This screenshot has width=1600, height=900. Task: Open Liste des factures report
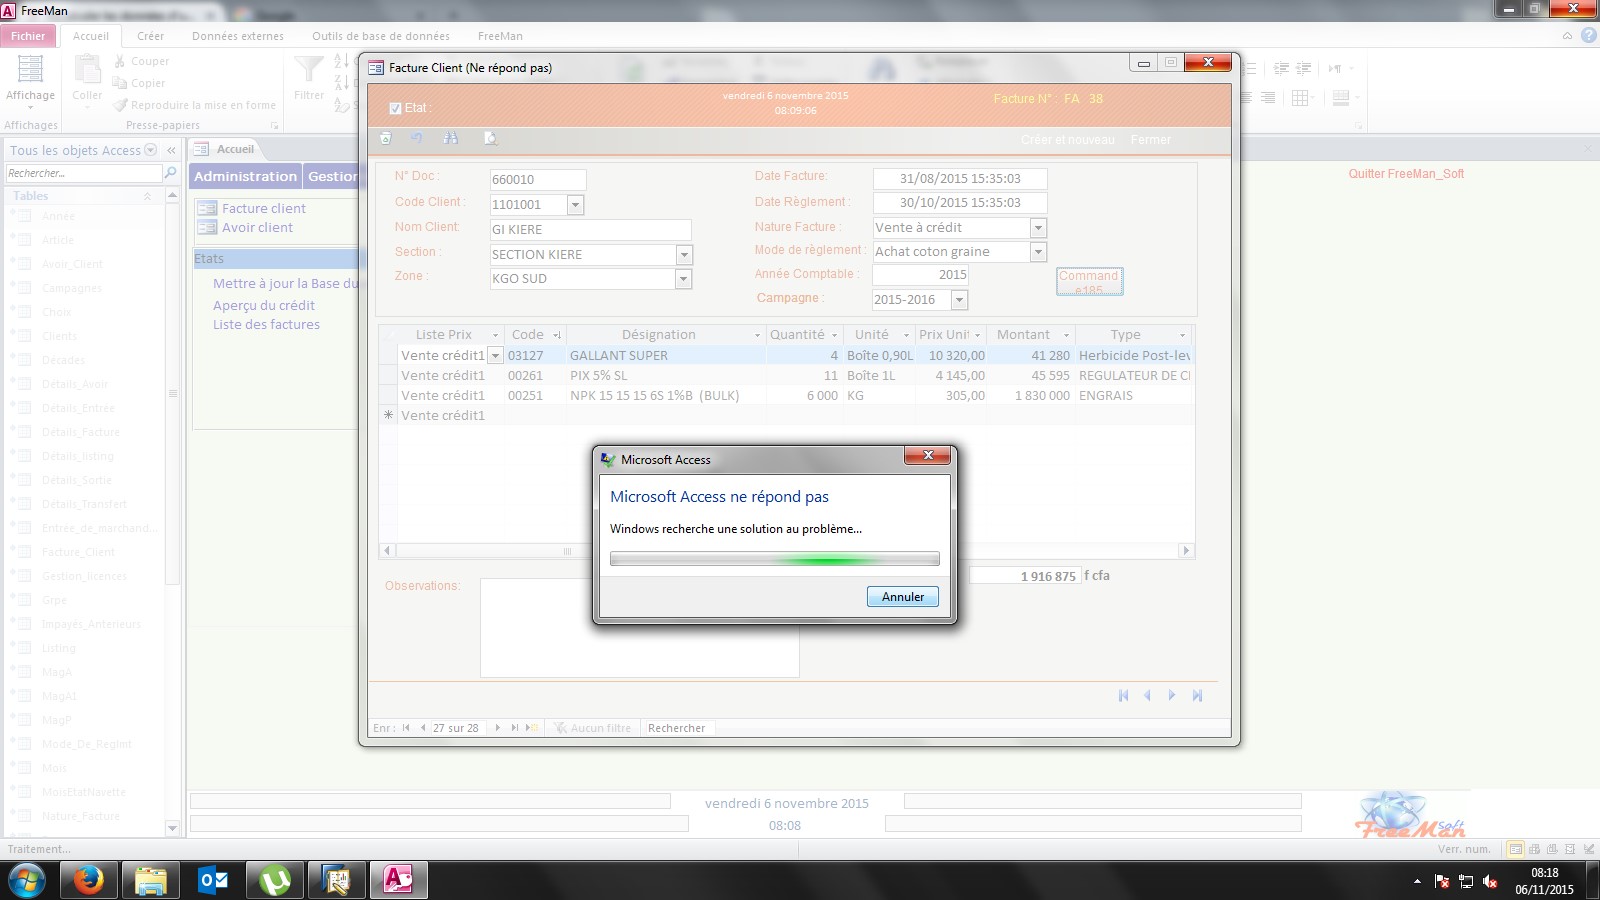266,324
